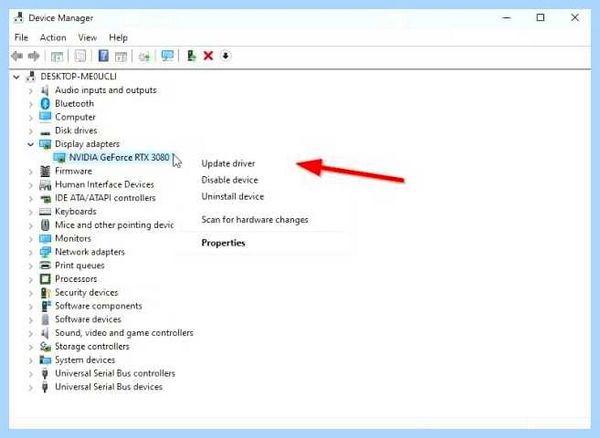600x438 pixels.
Task: Select Uninstall device in context menu
Action: tap(233, 197)
